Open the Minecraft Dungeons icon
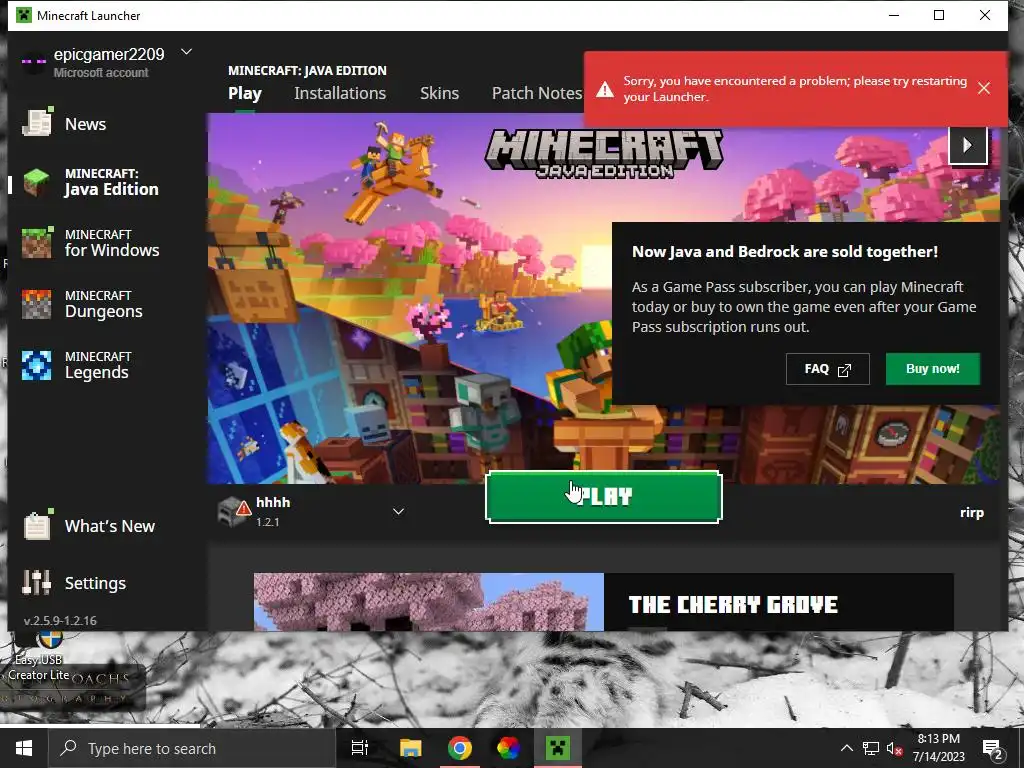Viewport: 1024px width, 768px height. pos(37,304)
